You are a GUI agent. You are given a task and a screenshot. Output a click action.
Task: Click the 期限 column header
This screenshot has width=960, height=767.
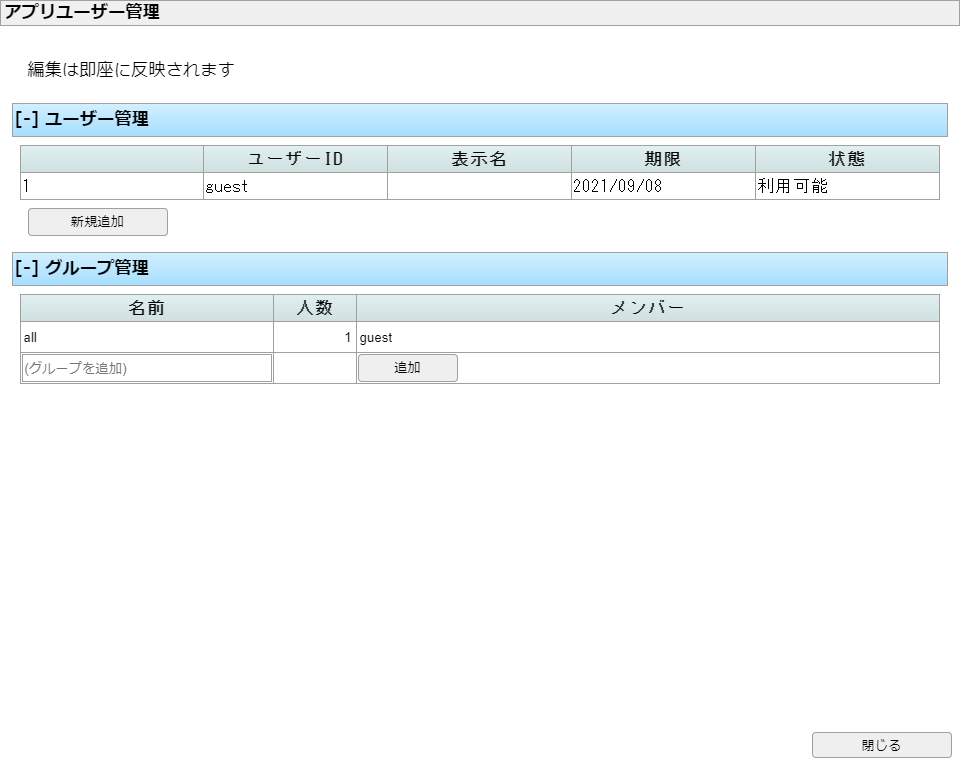click(x=663, y=159)
